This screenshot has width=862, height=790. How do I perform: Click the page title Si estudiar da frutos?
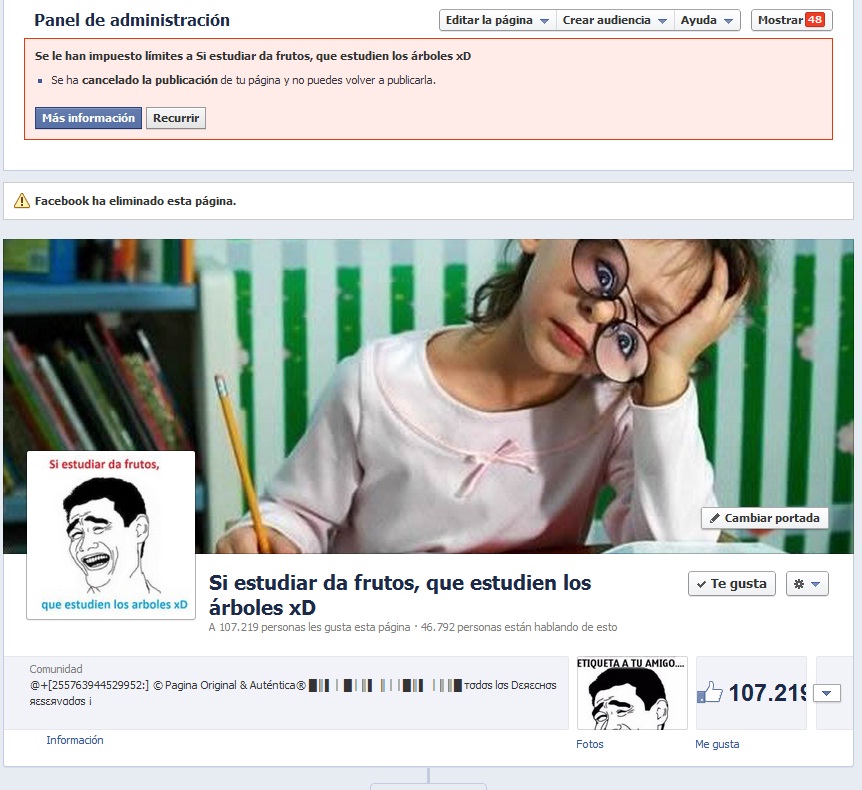(400, 595)
